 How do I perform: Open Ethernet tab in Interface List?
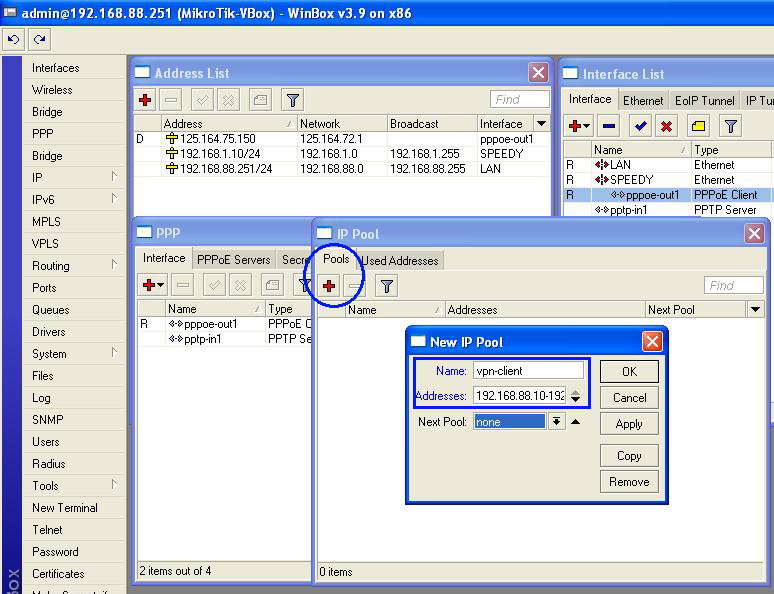(x=643, y=101)
